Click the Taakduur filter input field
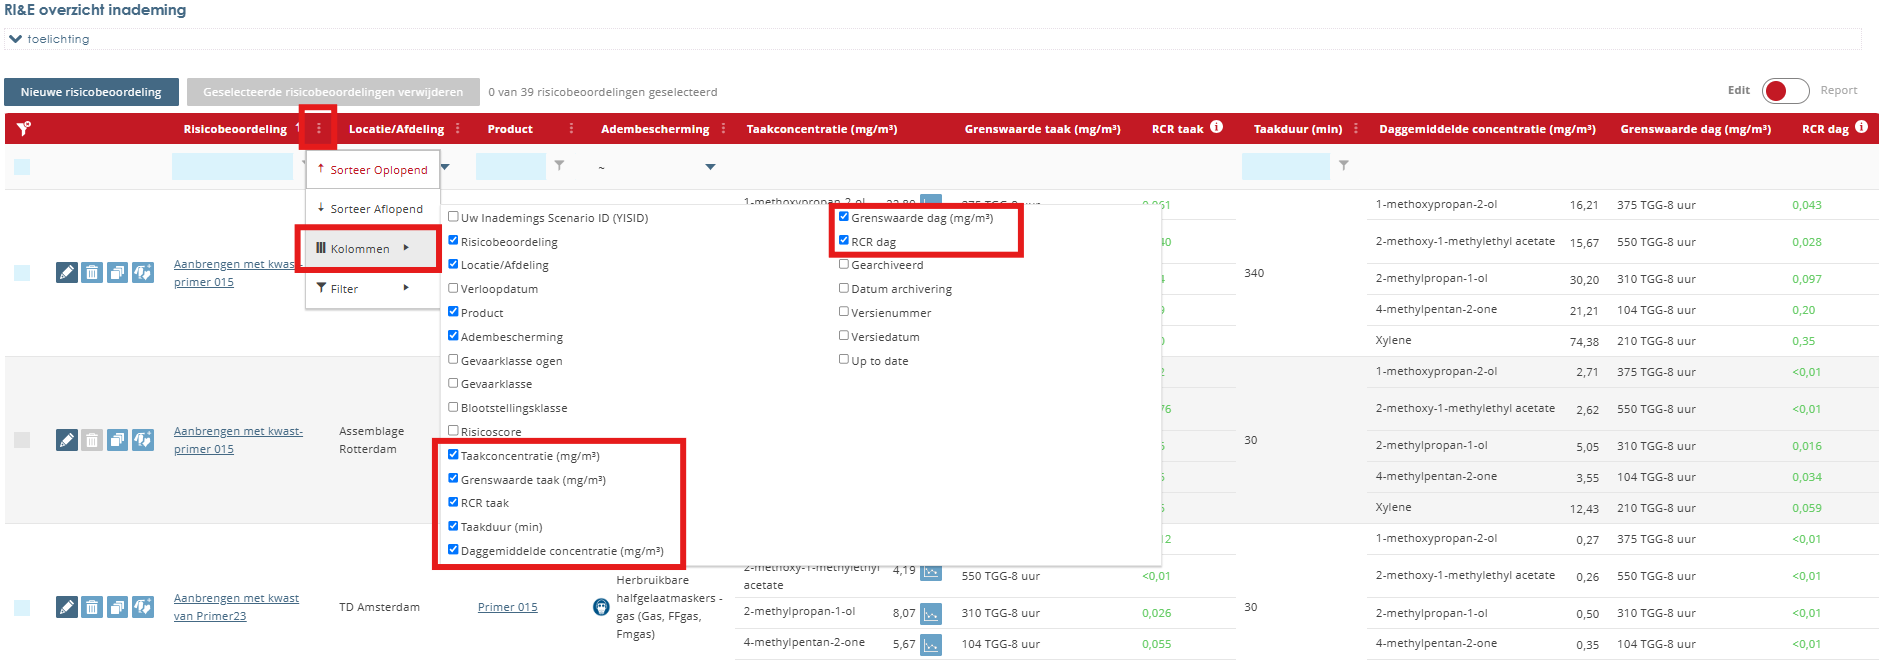Image resolution: width=1879 pixels, height=661 pixels. point(1285,166)
